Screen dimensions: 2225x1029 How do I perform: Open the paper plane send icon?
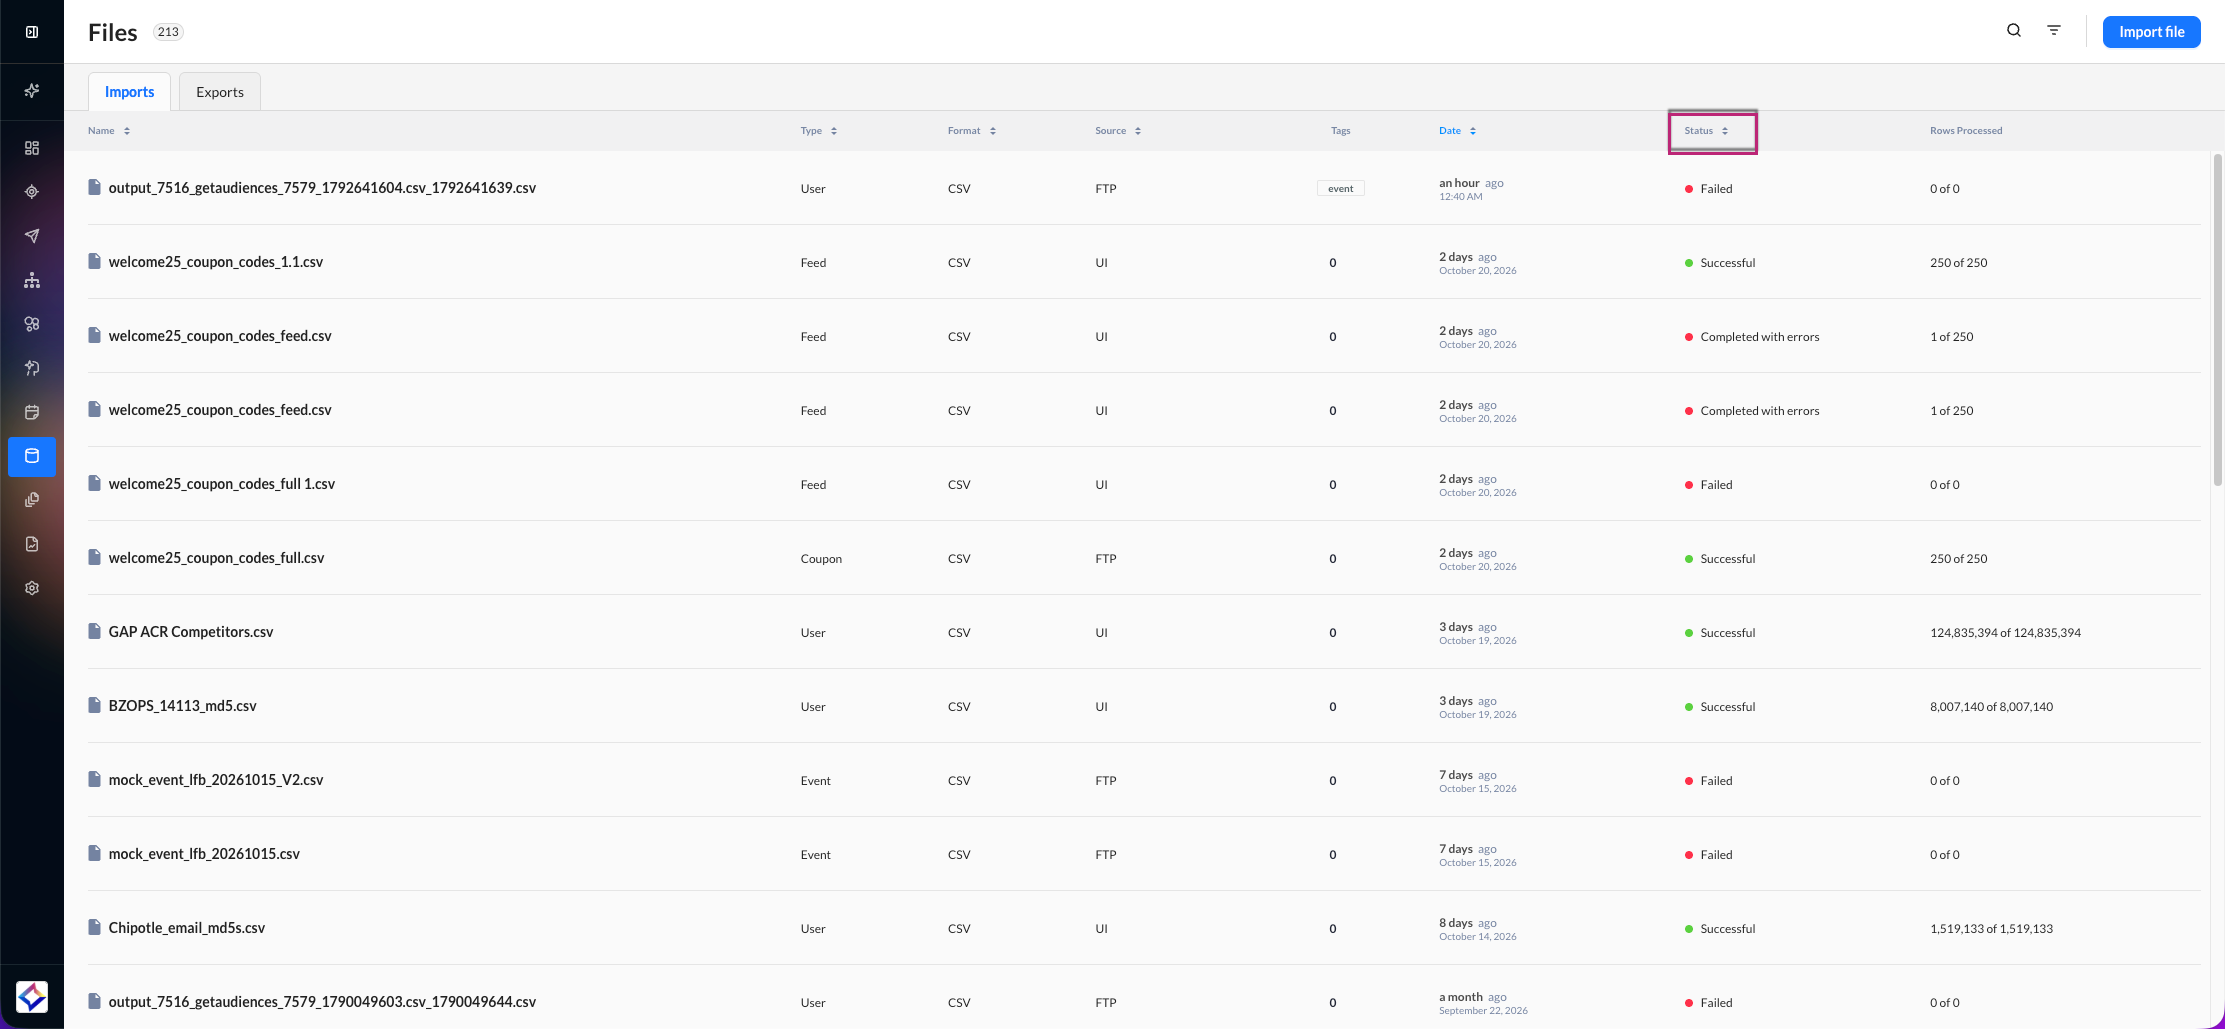click(x=32, y=236)
